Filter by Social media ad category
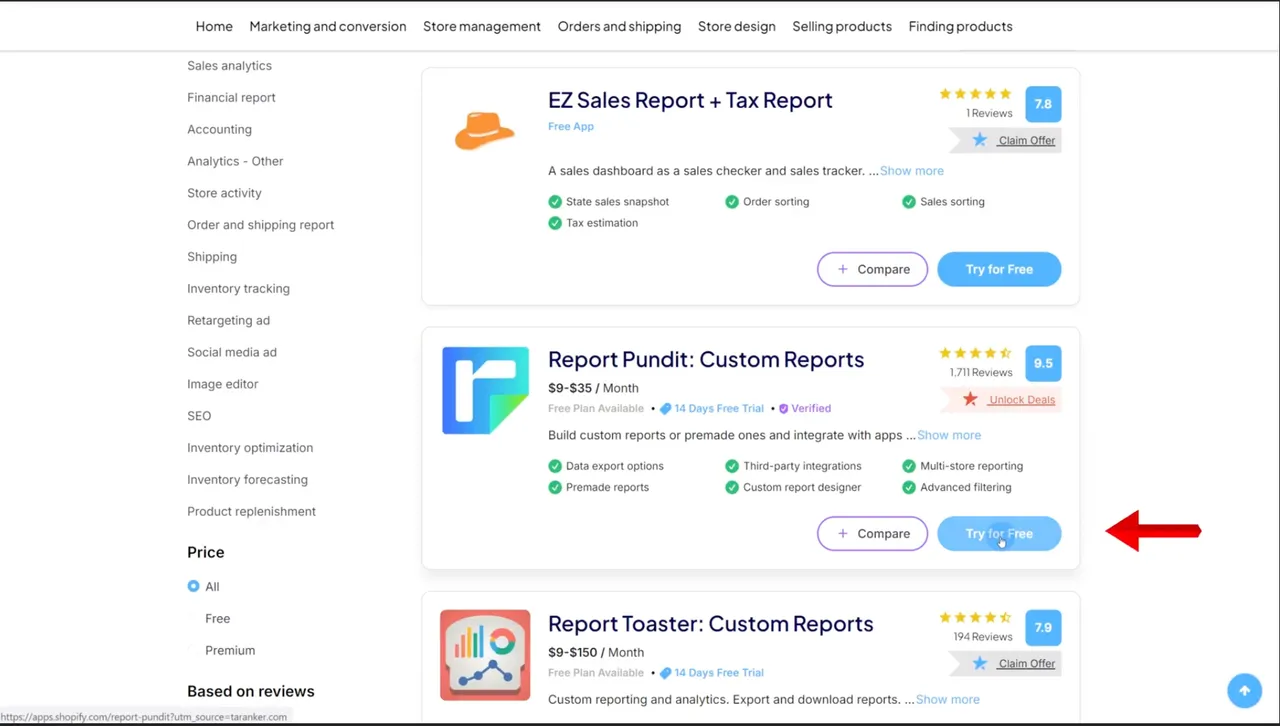The height and width of the screenshot is (726, 1280). 232,352
